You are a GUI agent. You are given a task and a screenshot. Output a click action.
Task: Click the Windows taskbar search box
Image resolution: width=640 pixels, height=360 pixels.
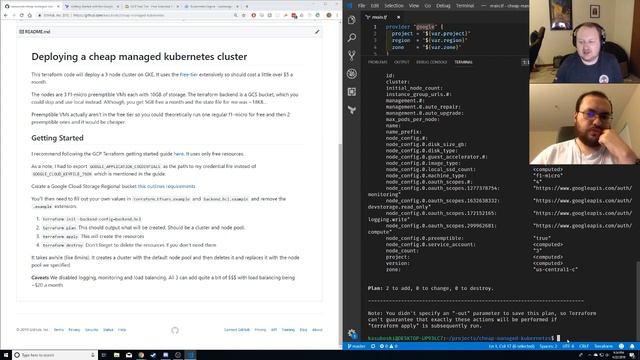tap(55, 355)
